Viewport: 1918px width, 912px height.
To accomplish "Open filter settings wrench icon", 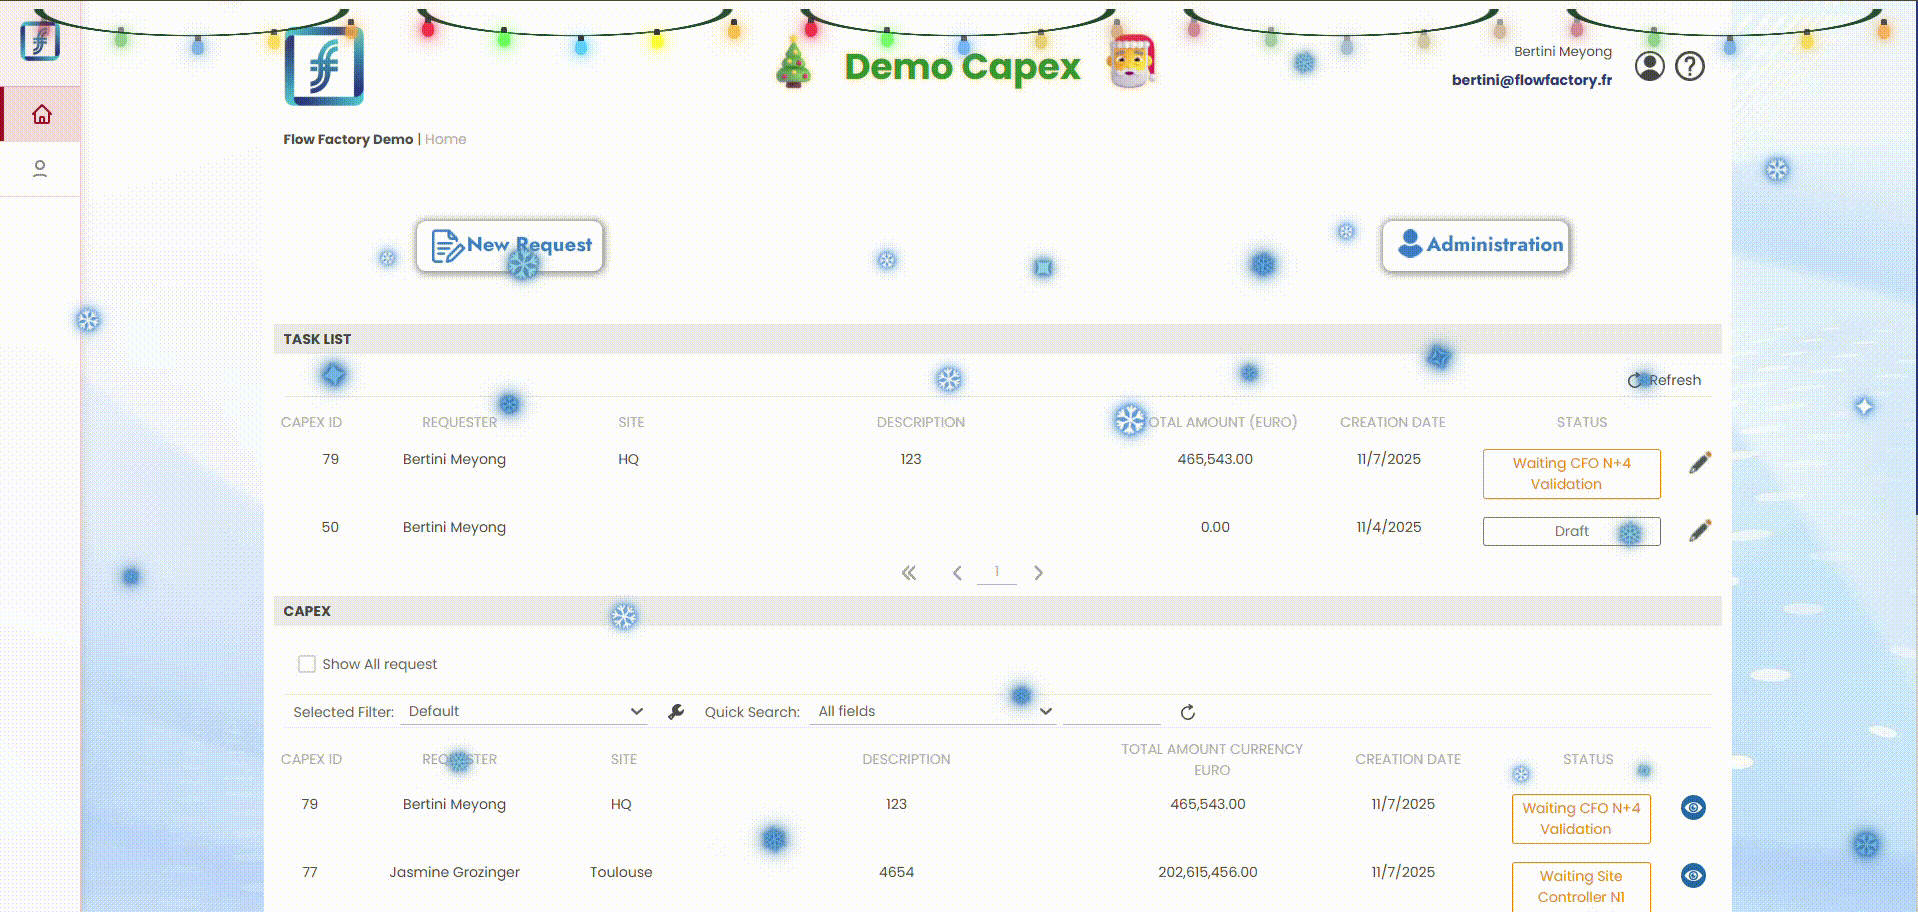I will pos(676,712).
